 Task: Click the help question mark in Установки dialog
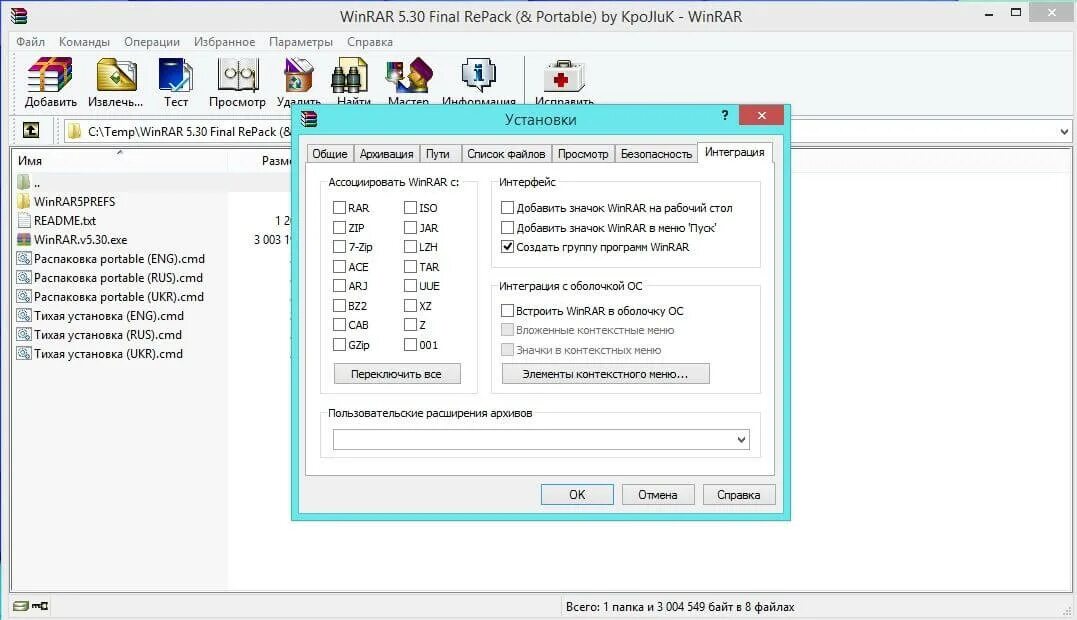point(725,115)
